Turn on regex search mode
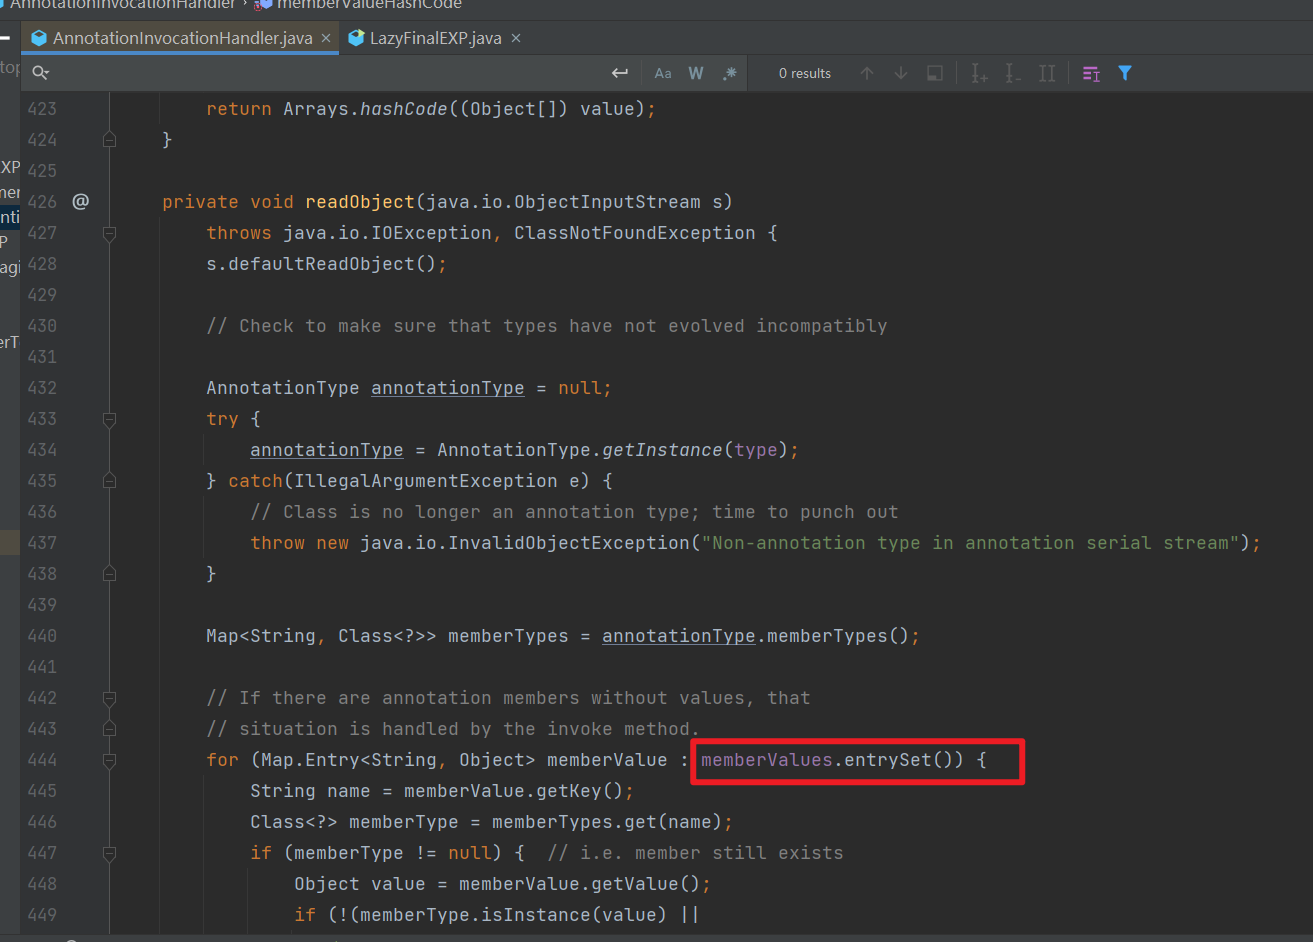1313x942 pixels. 729,72
